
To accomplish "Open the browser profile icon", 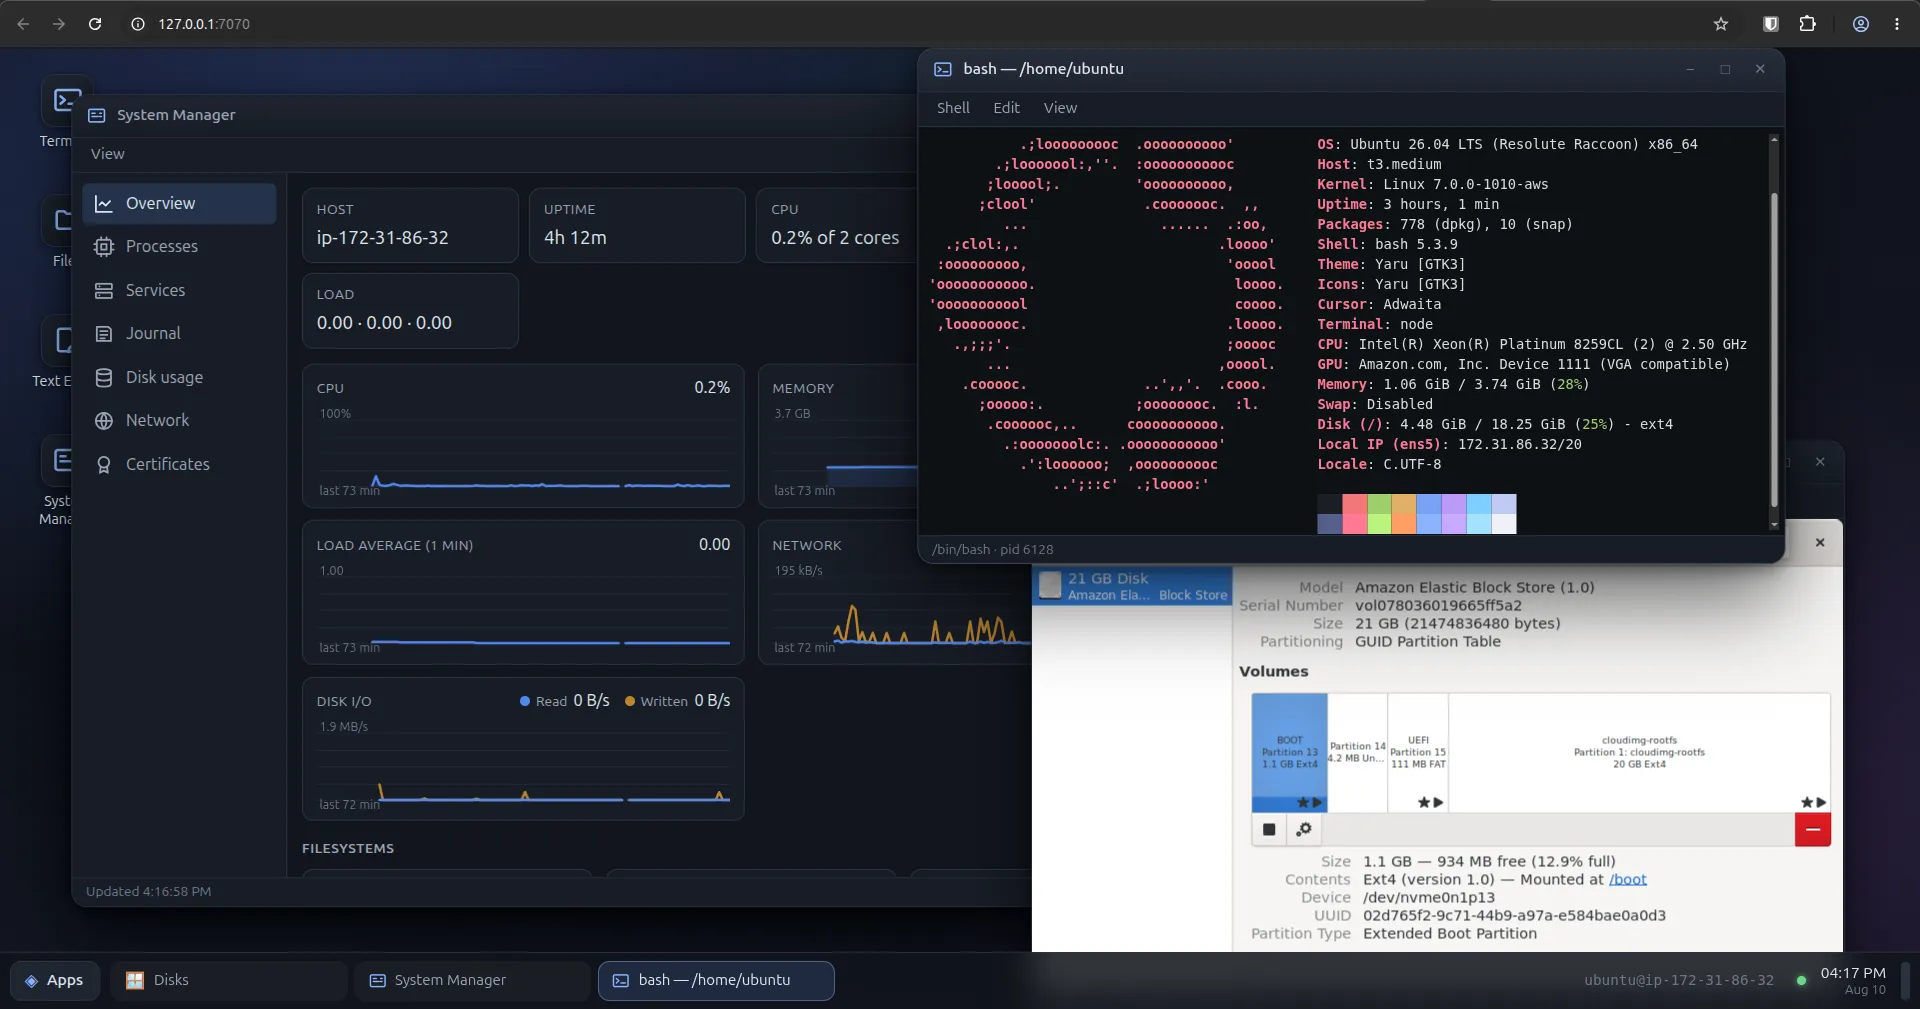I will (1861, 24).
